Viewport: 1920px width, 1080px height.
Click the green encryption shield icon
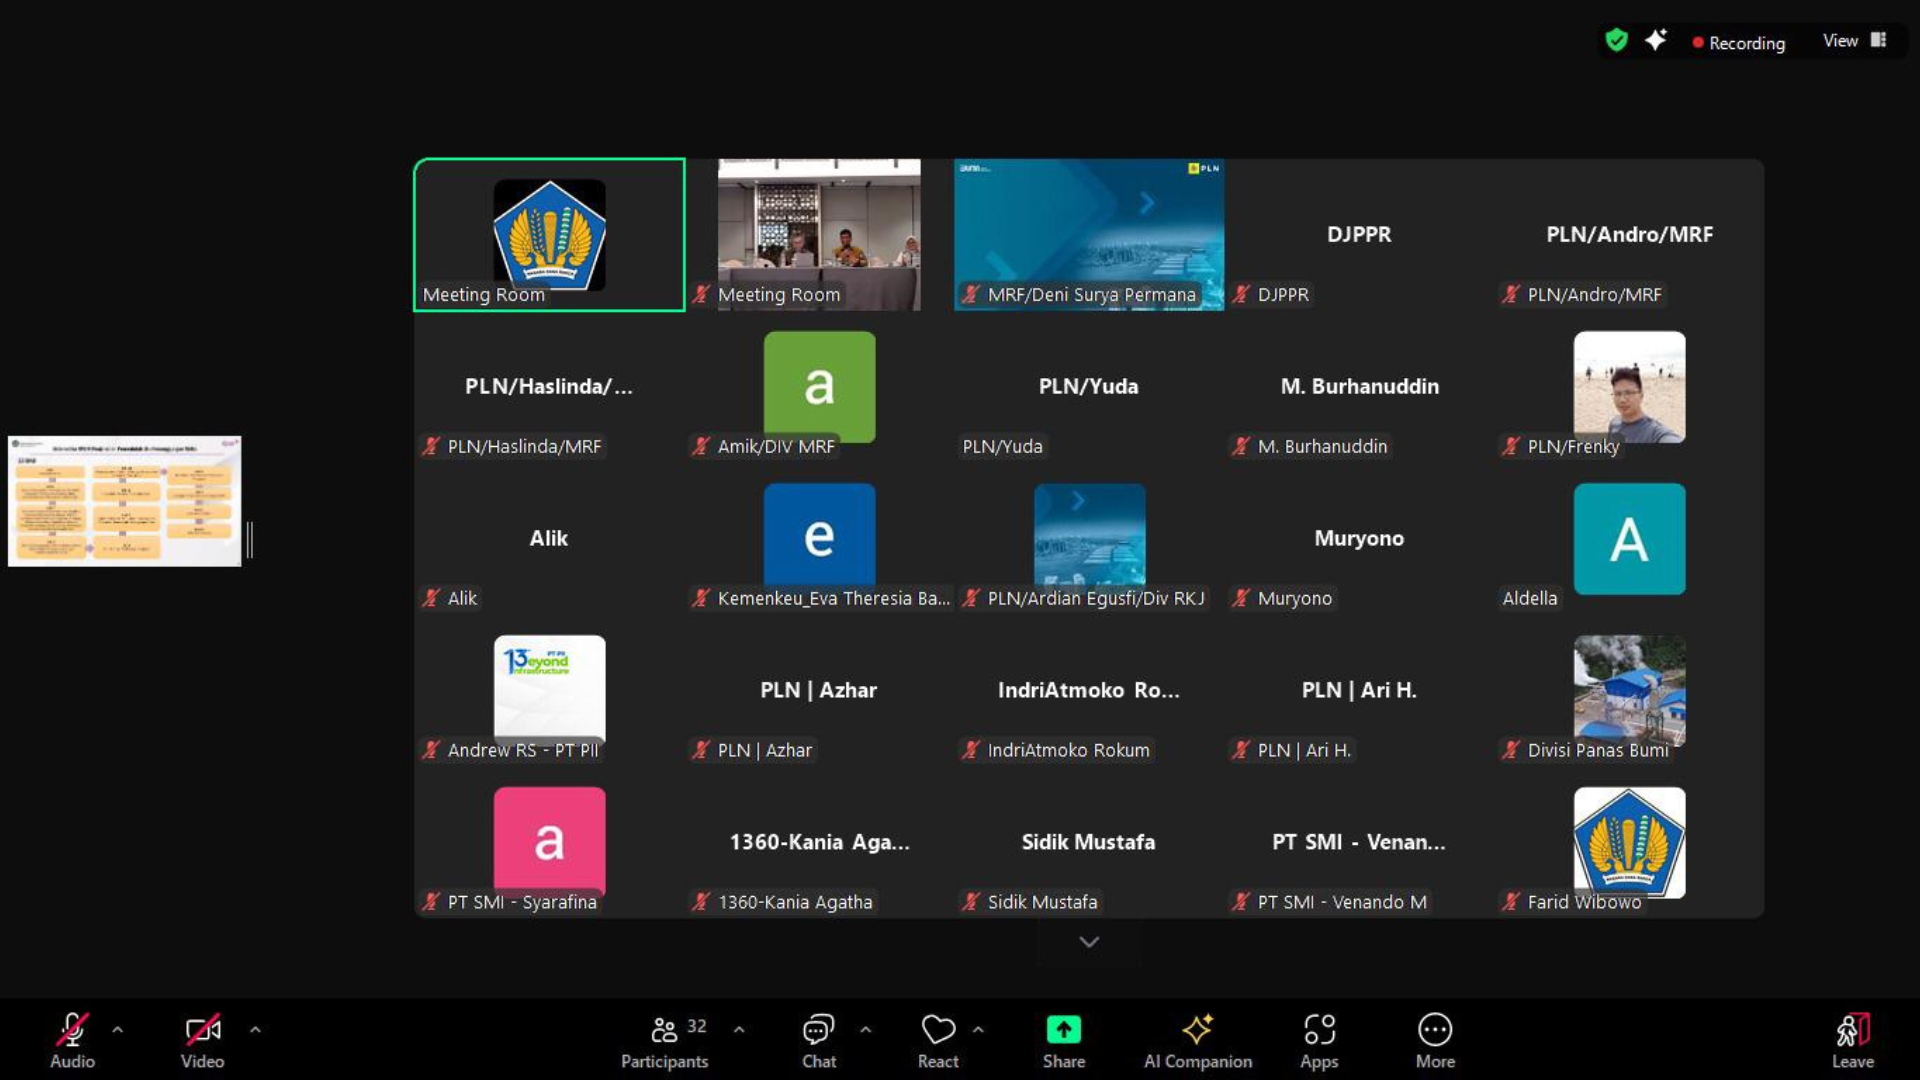pyautogui.click(x=1616, y=40)
